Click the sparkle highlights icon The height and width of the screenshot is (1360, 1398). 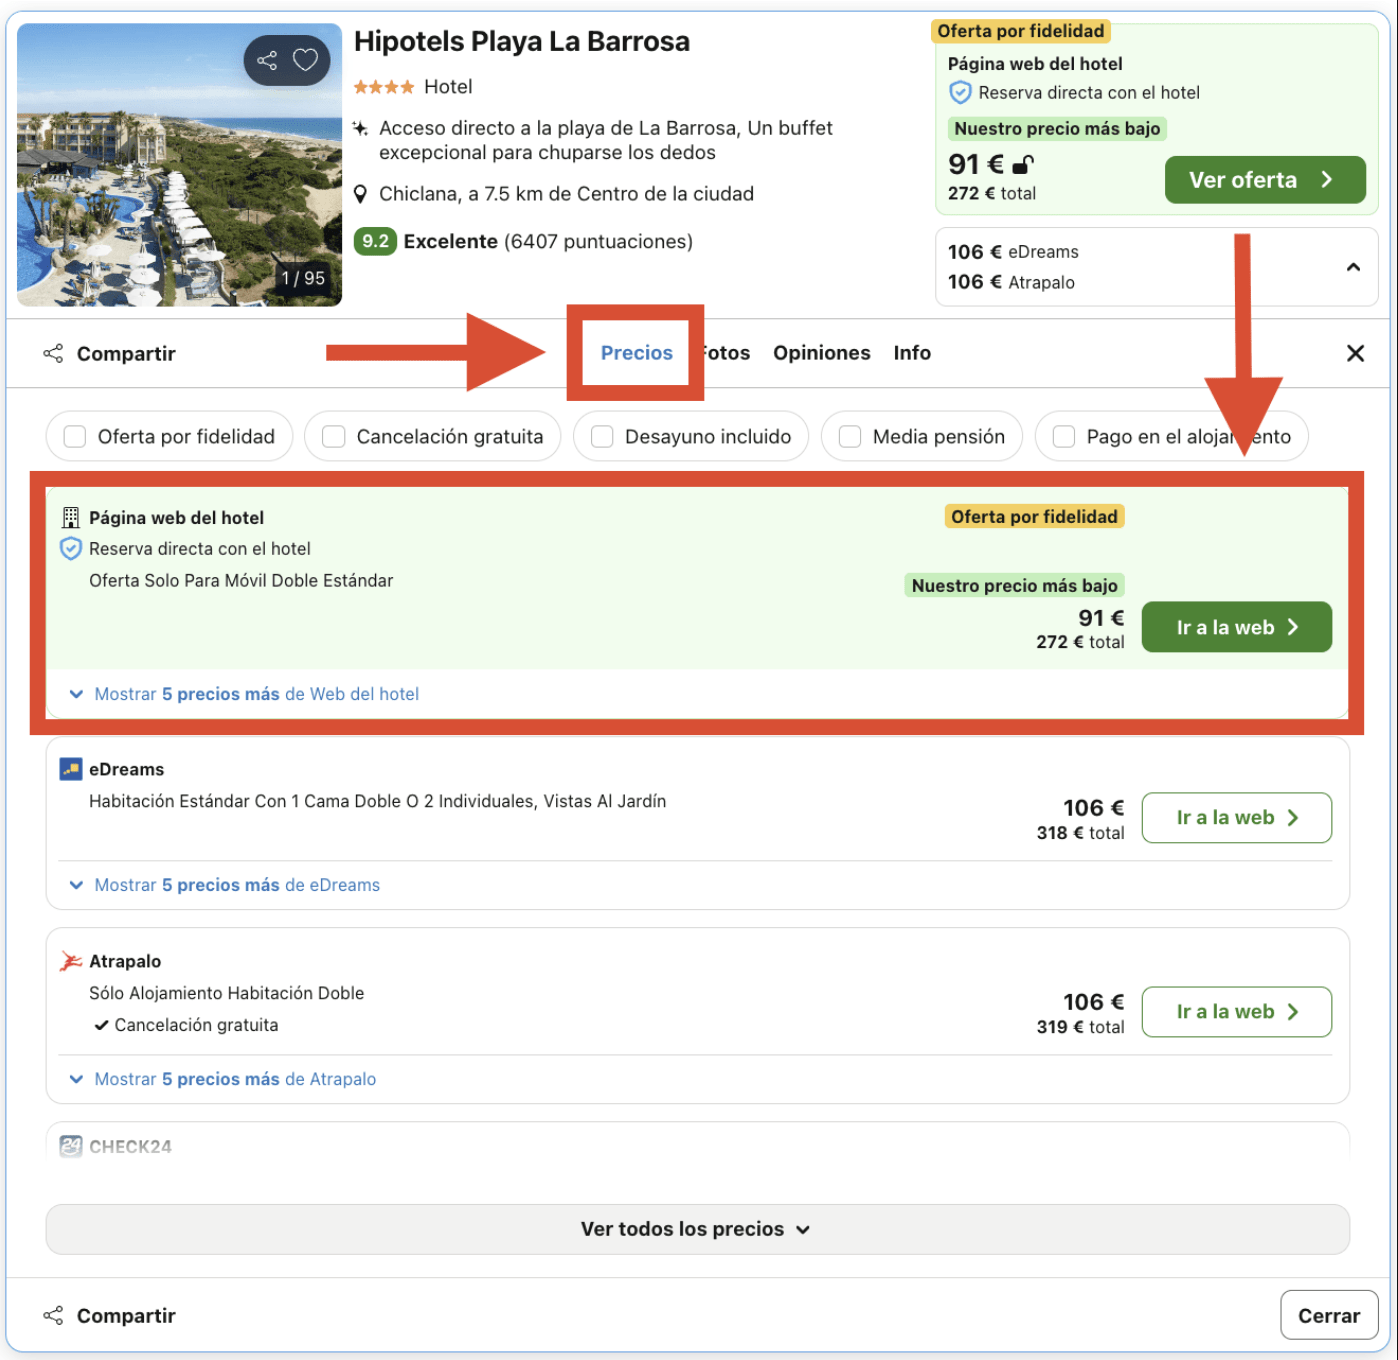[x=360, y=128]
